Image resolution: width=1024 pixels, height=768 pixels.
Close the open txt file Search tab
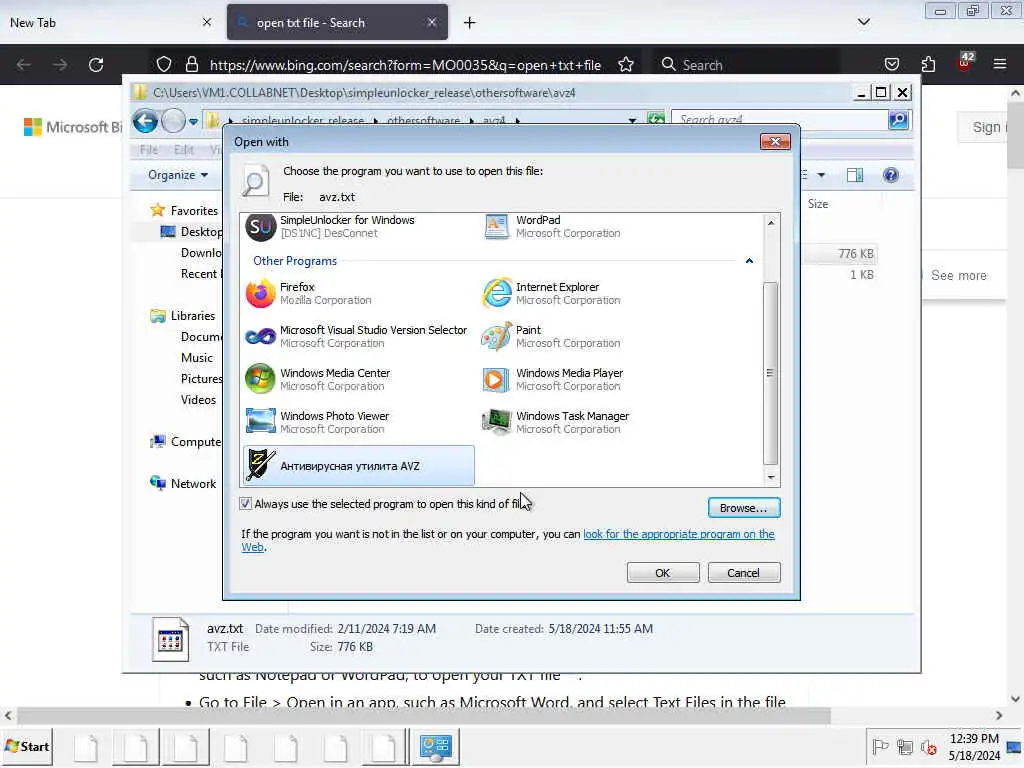432,22
